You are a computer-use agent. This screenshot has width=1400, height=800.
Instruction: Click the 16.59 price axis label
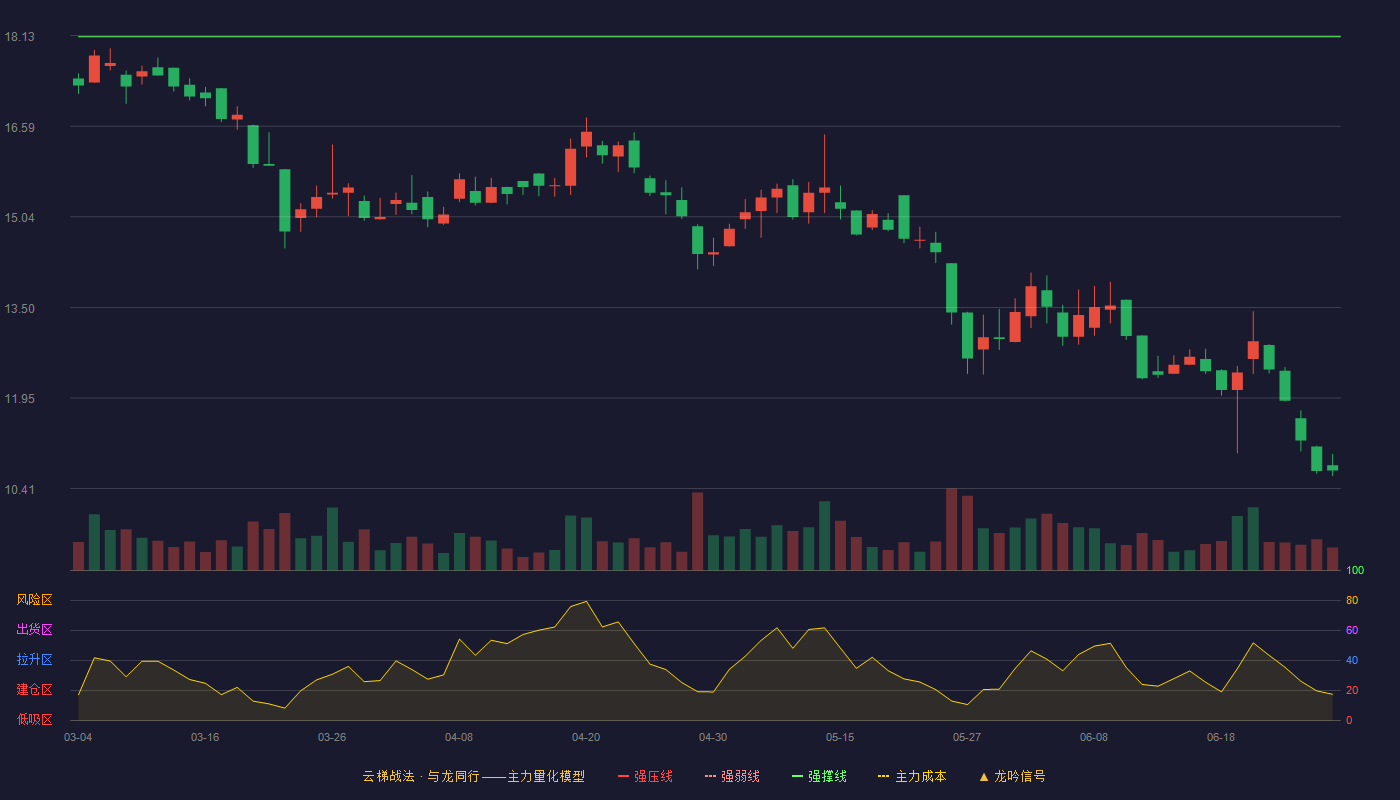pos(20,127)
